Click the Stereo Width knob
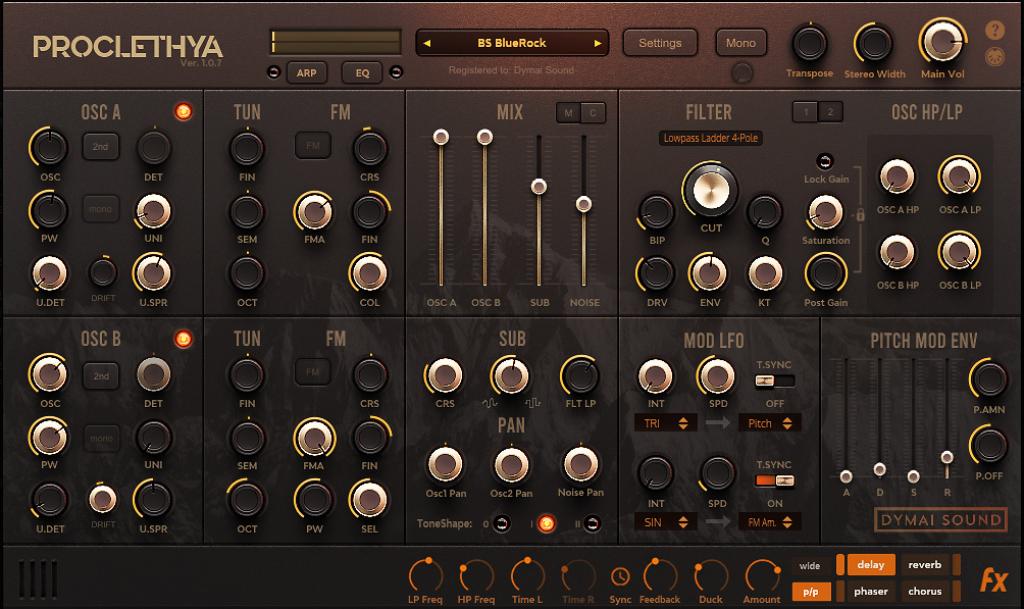1024x609 pixels. [x=874, y=44]
